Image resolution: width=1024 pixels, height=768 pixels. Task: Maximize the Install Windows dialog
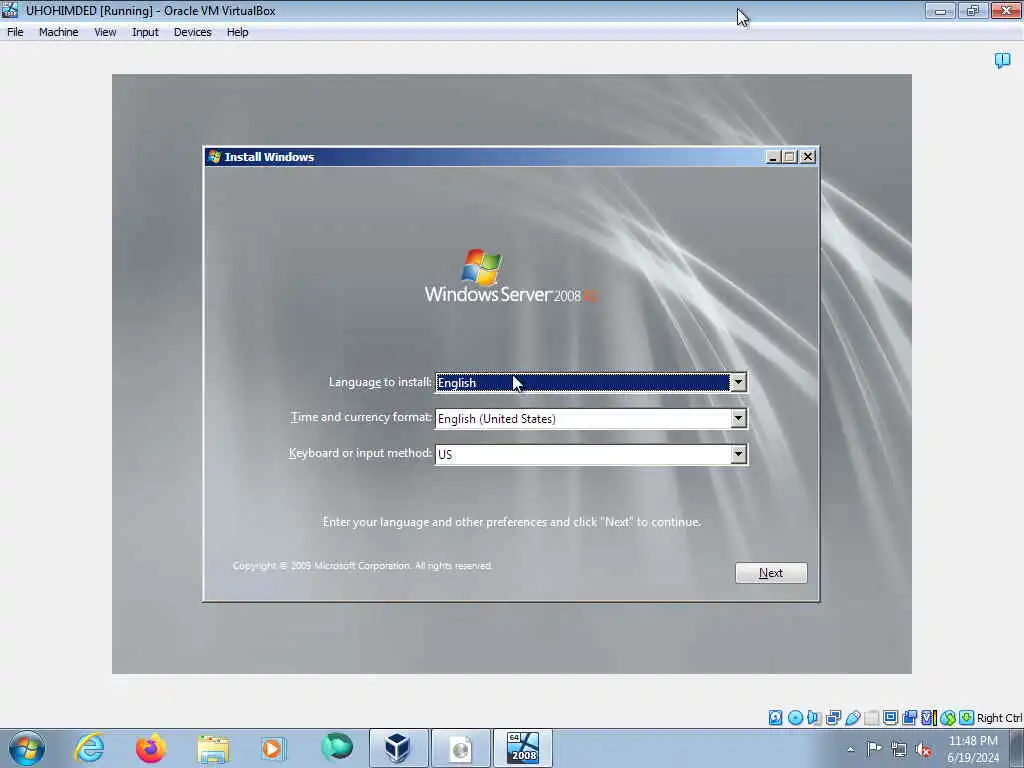pos(790,157)
